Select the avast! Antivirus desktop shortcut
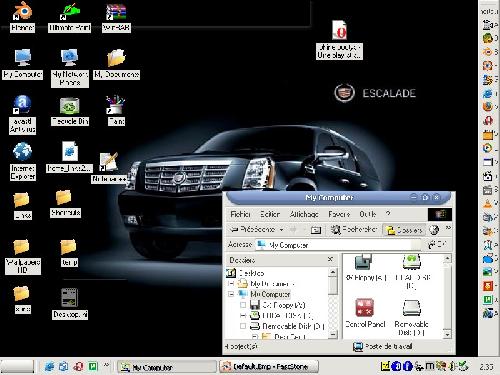Screen dimensions: 500x375 (x=22, y=114)
